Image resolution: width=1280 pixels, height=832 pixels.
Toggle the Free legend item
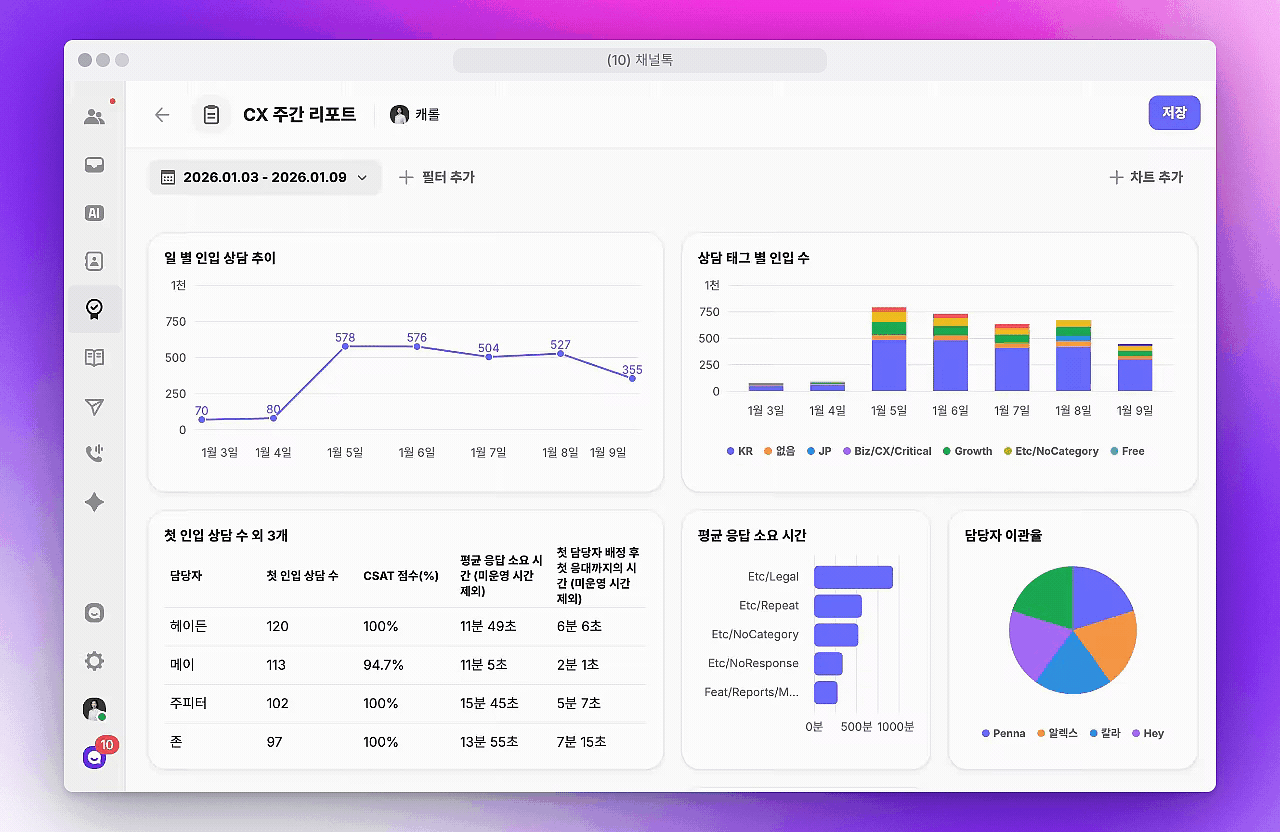[x=1127, y=451]
